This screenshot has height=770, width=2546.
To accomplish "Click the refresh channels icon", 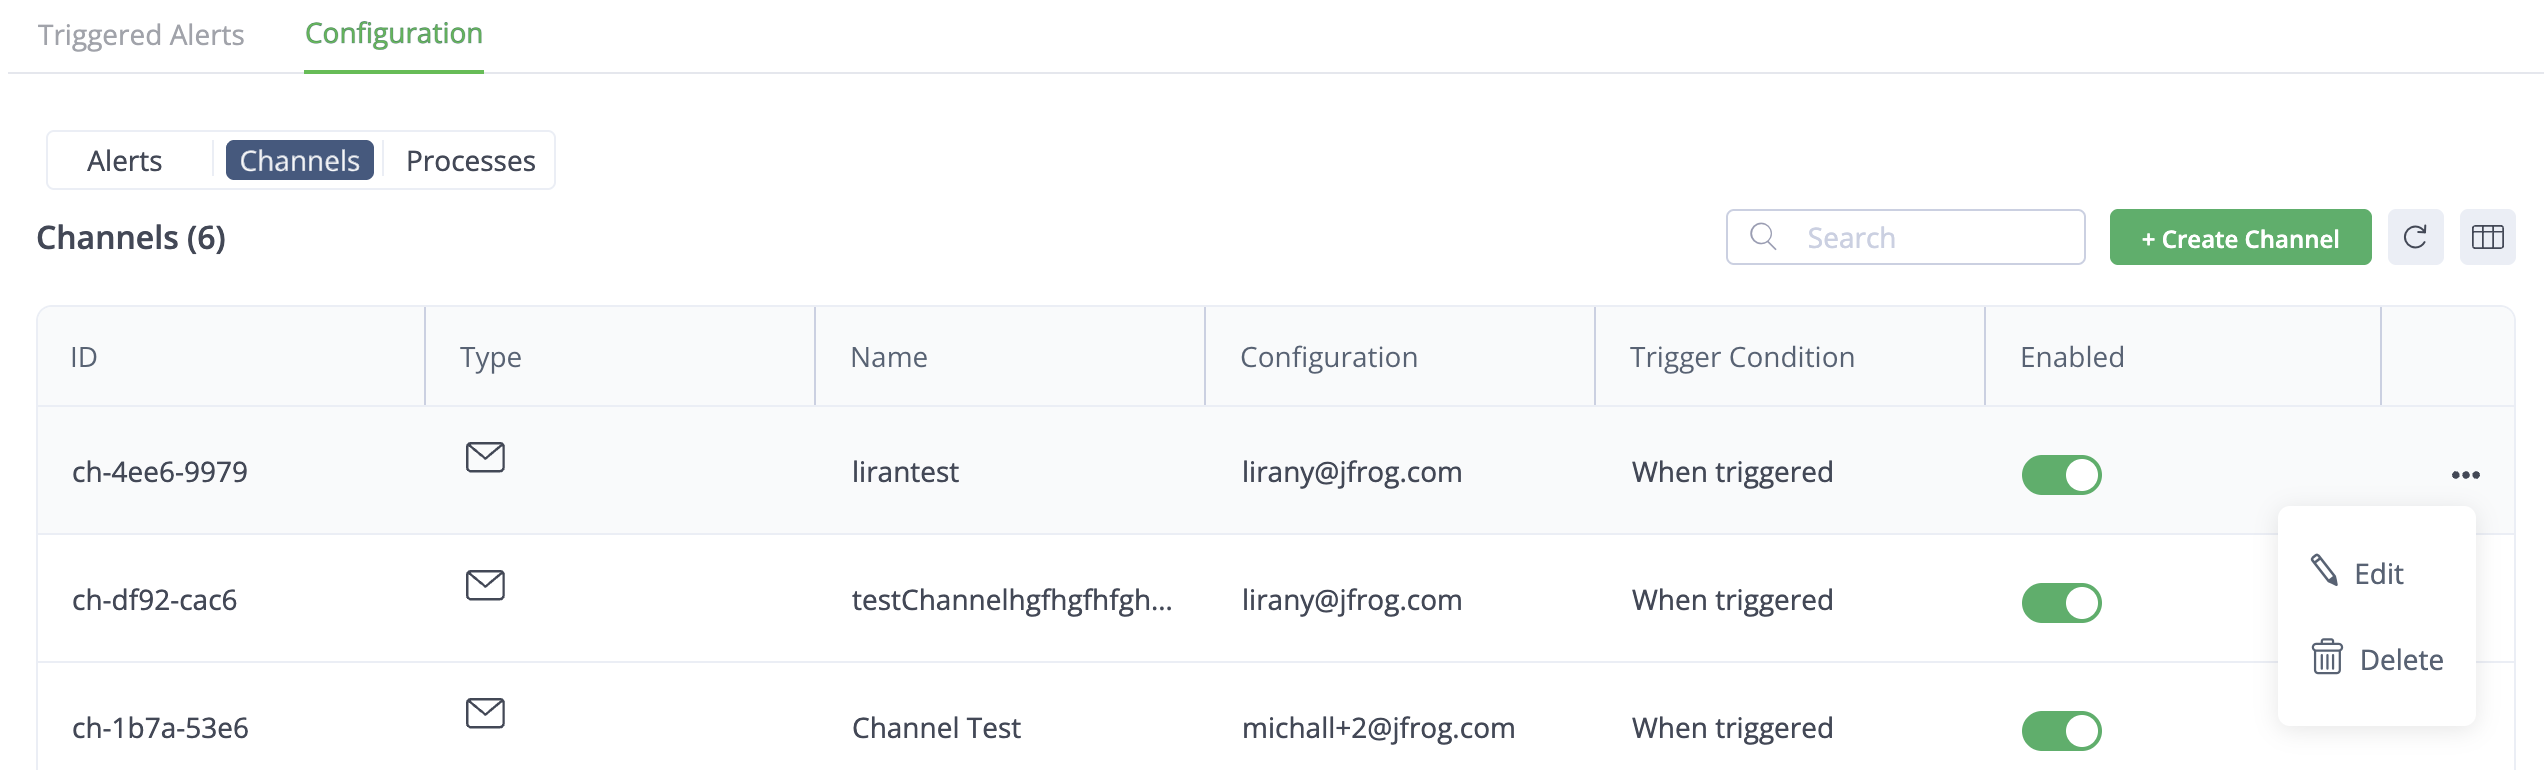I will (2415, 237).
